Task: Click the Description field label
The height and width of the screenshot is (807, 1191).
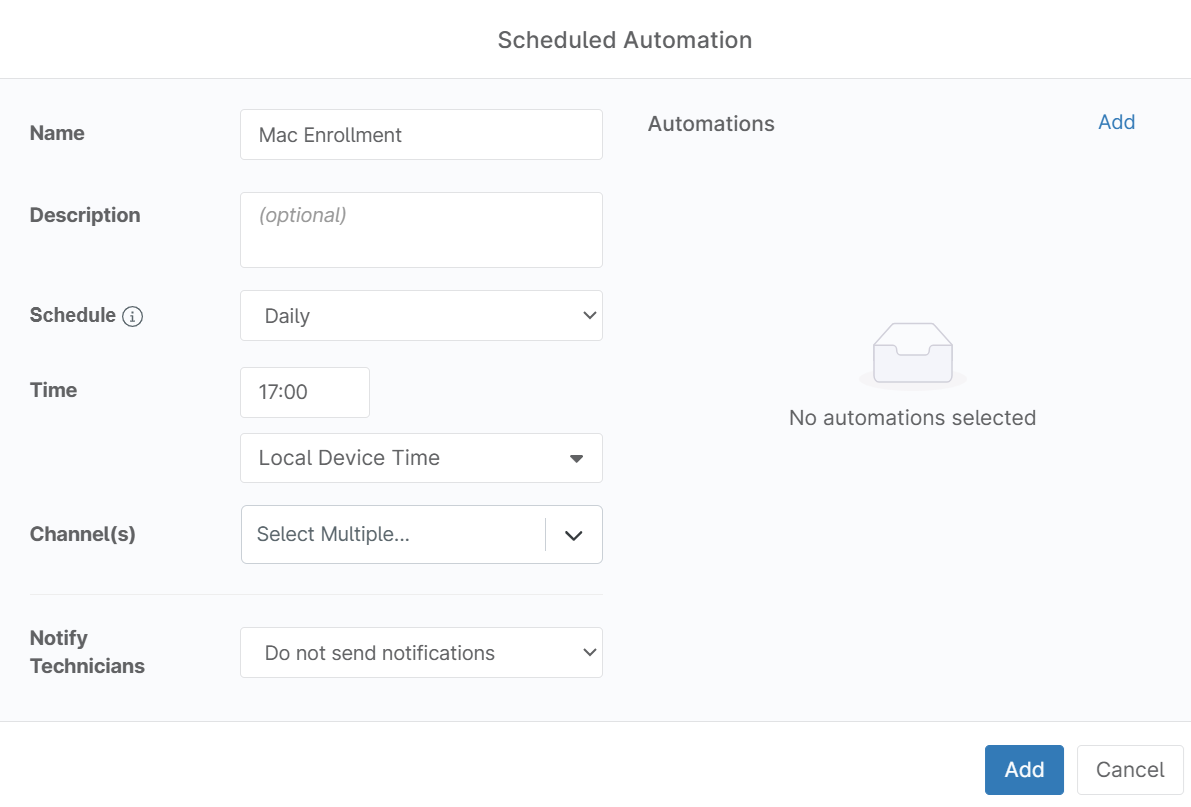Action: (84, 215)
